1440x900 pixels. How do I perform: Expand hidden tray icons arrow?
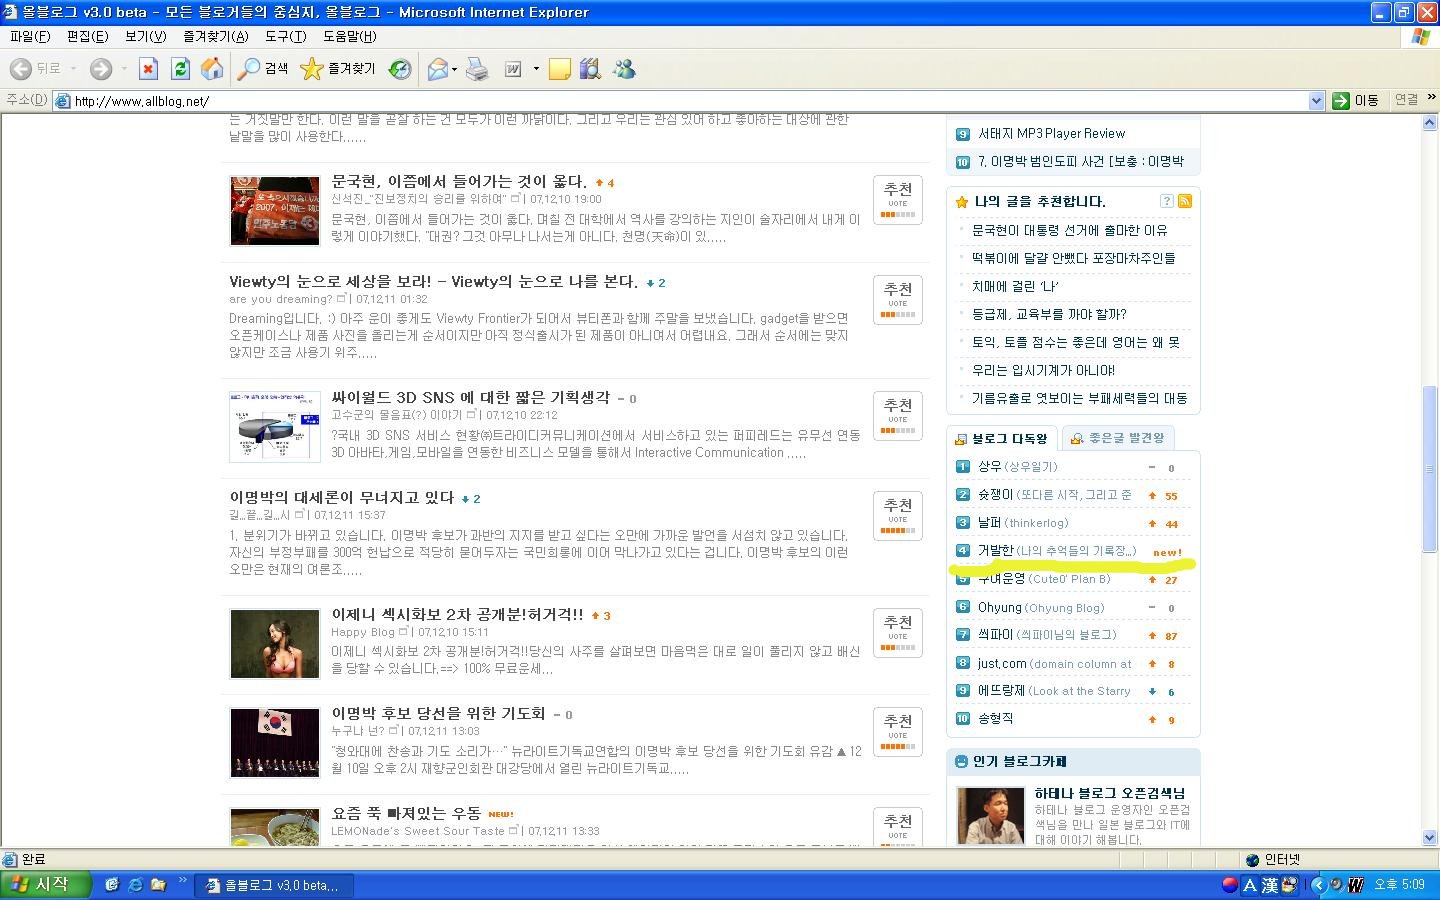pyautogui.click(x=1318, y=885)
